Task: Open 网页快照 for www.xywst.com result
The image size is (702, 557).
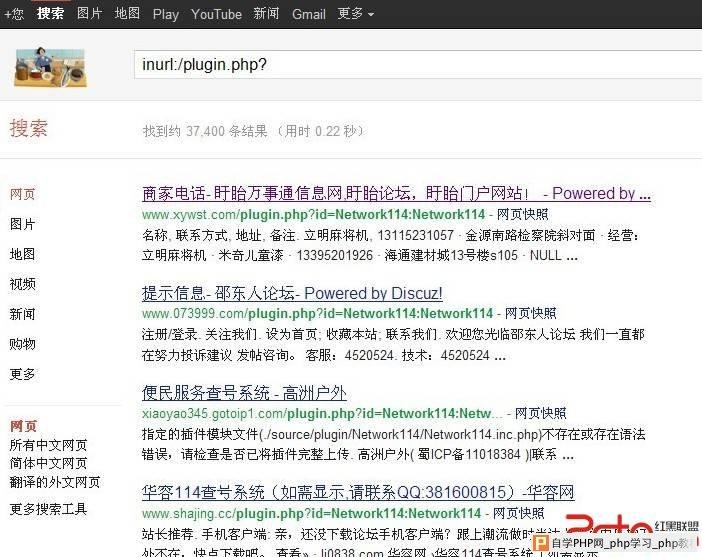Action: [522, 214]
